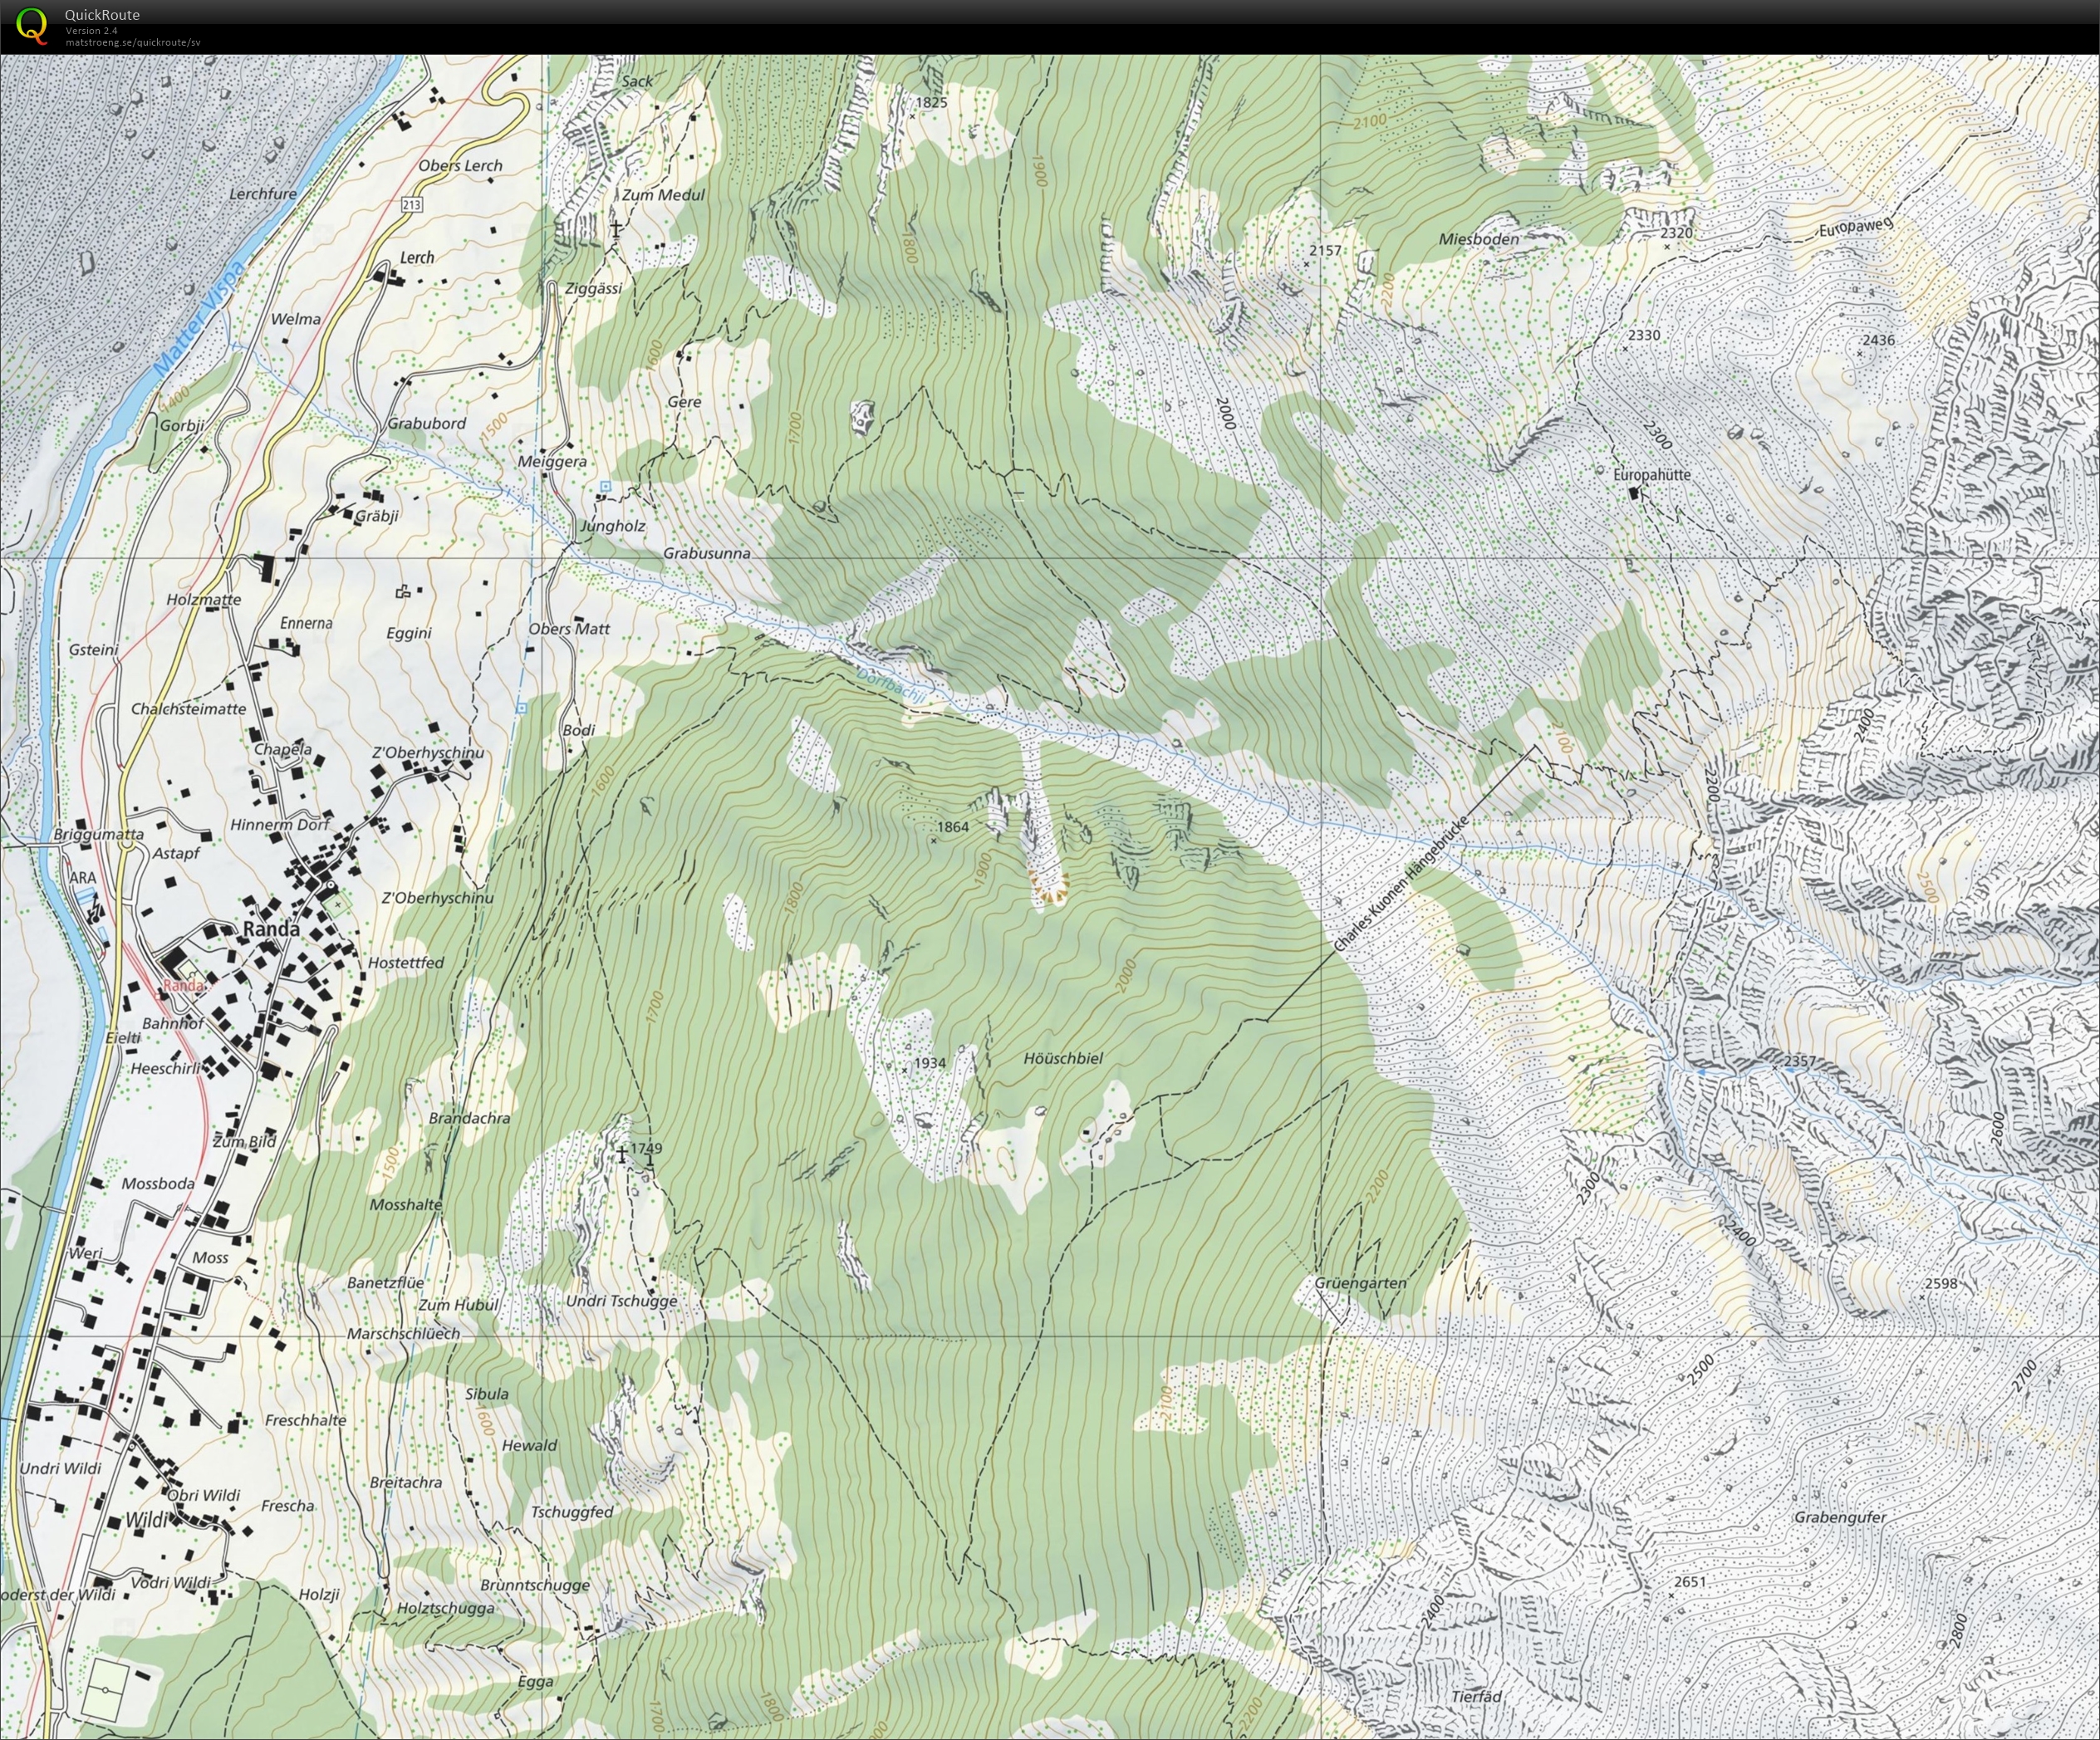Click the Grüengarten label
The width and height of the screenshot is (2100, 1740).
[x=1360, y=1283]
